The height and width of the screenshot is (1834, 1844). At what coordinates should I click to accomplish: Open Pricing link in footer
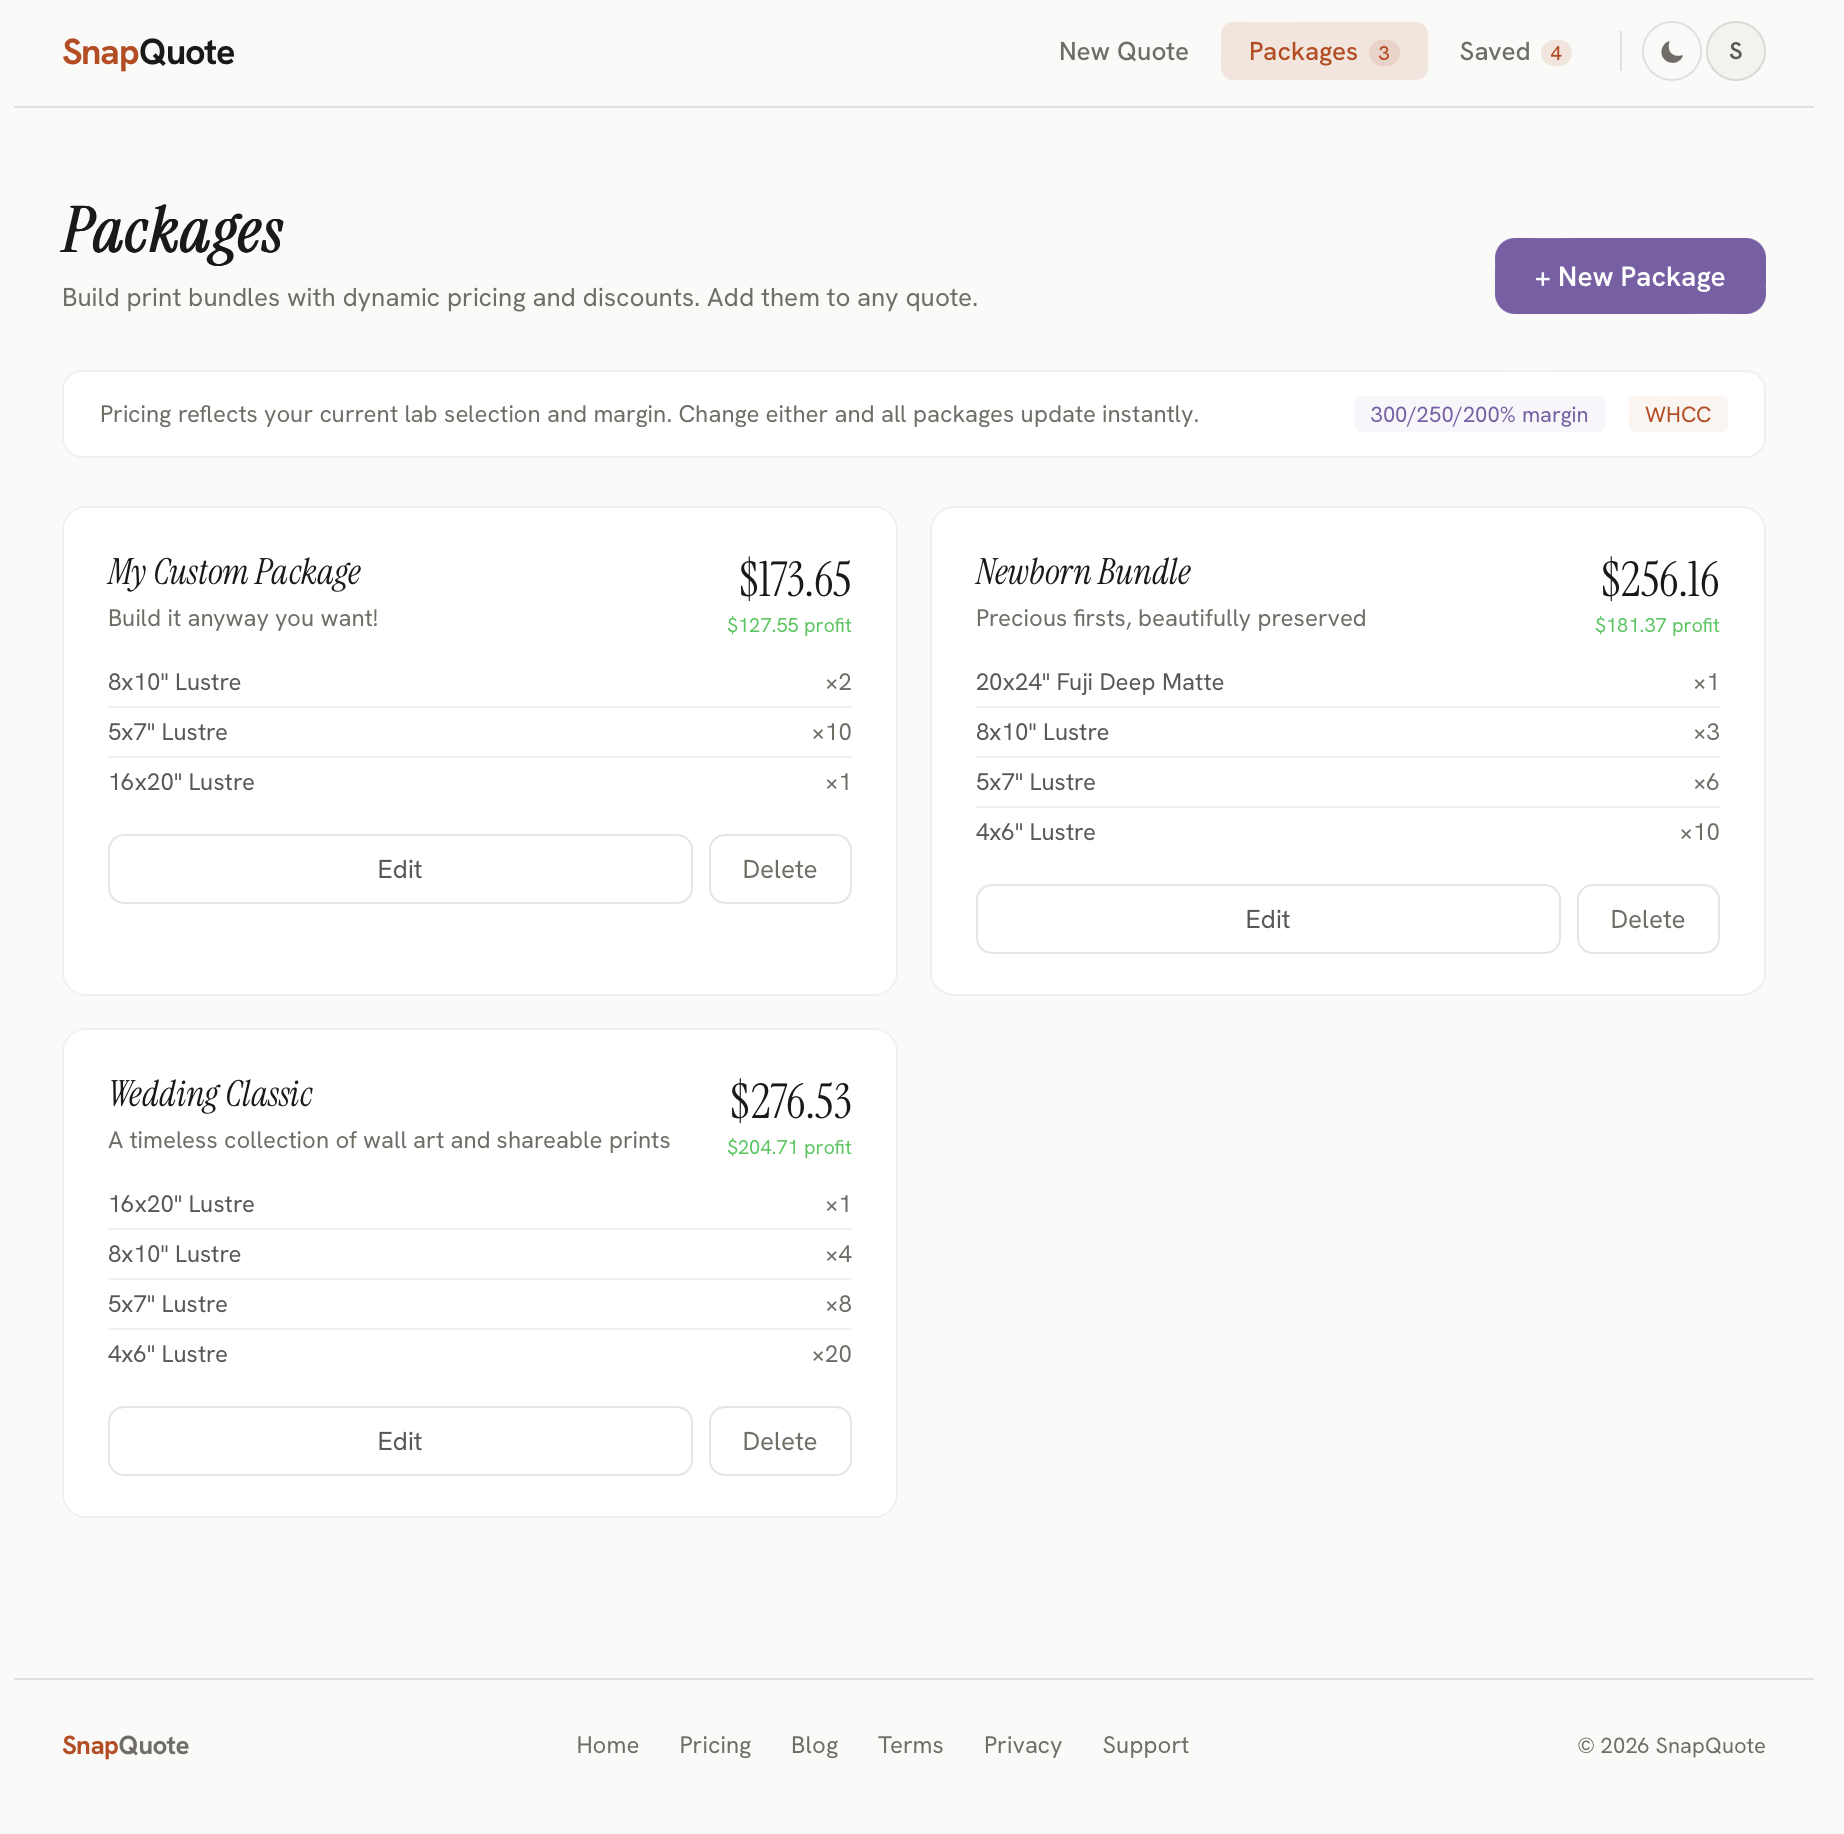(x=715, y=1745)
